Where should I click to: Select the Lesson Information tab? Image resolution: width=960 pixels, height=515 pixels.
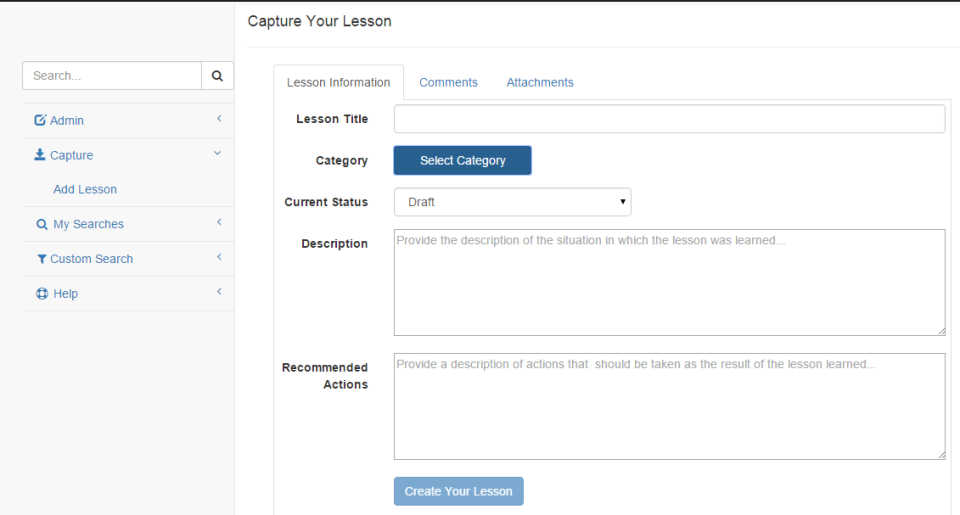click(x=338, y=83)
